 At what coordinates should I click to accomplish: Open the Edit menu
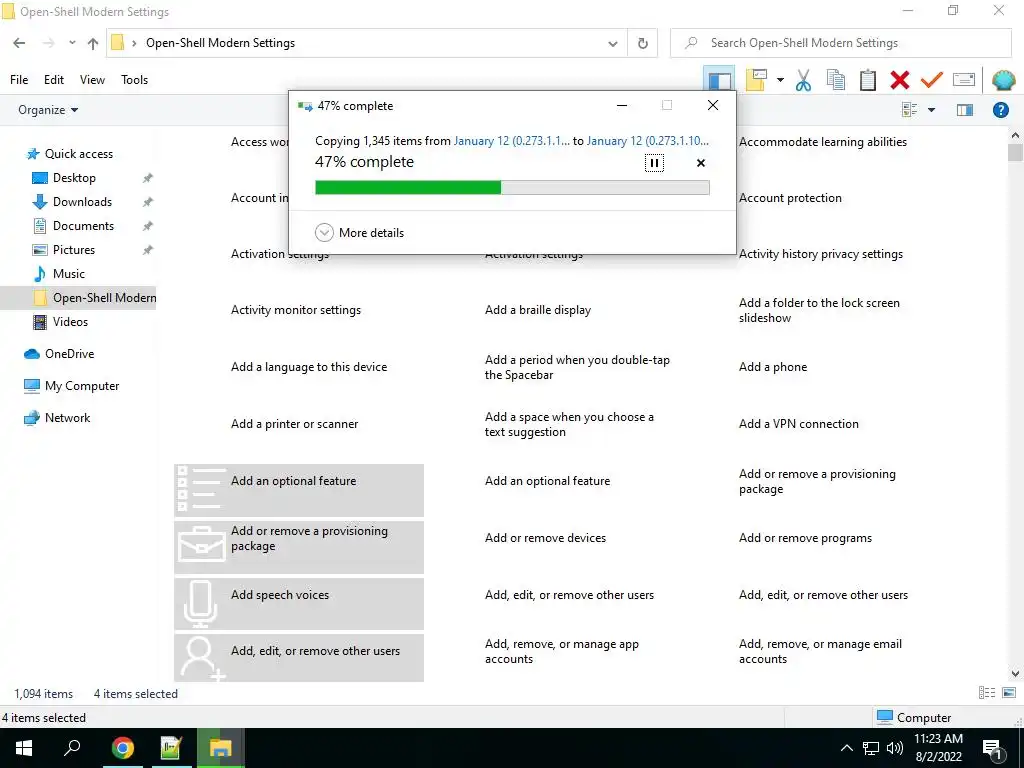tap(54, 80)
